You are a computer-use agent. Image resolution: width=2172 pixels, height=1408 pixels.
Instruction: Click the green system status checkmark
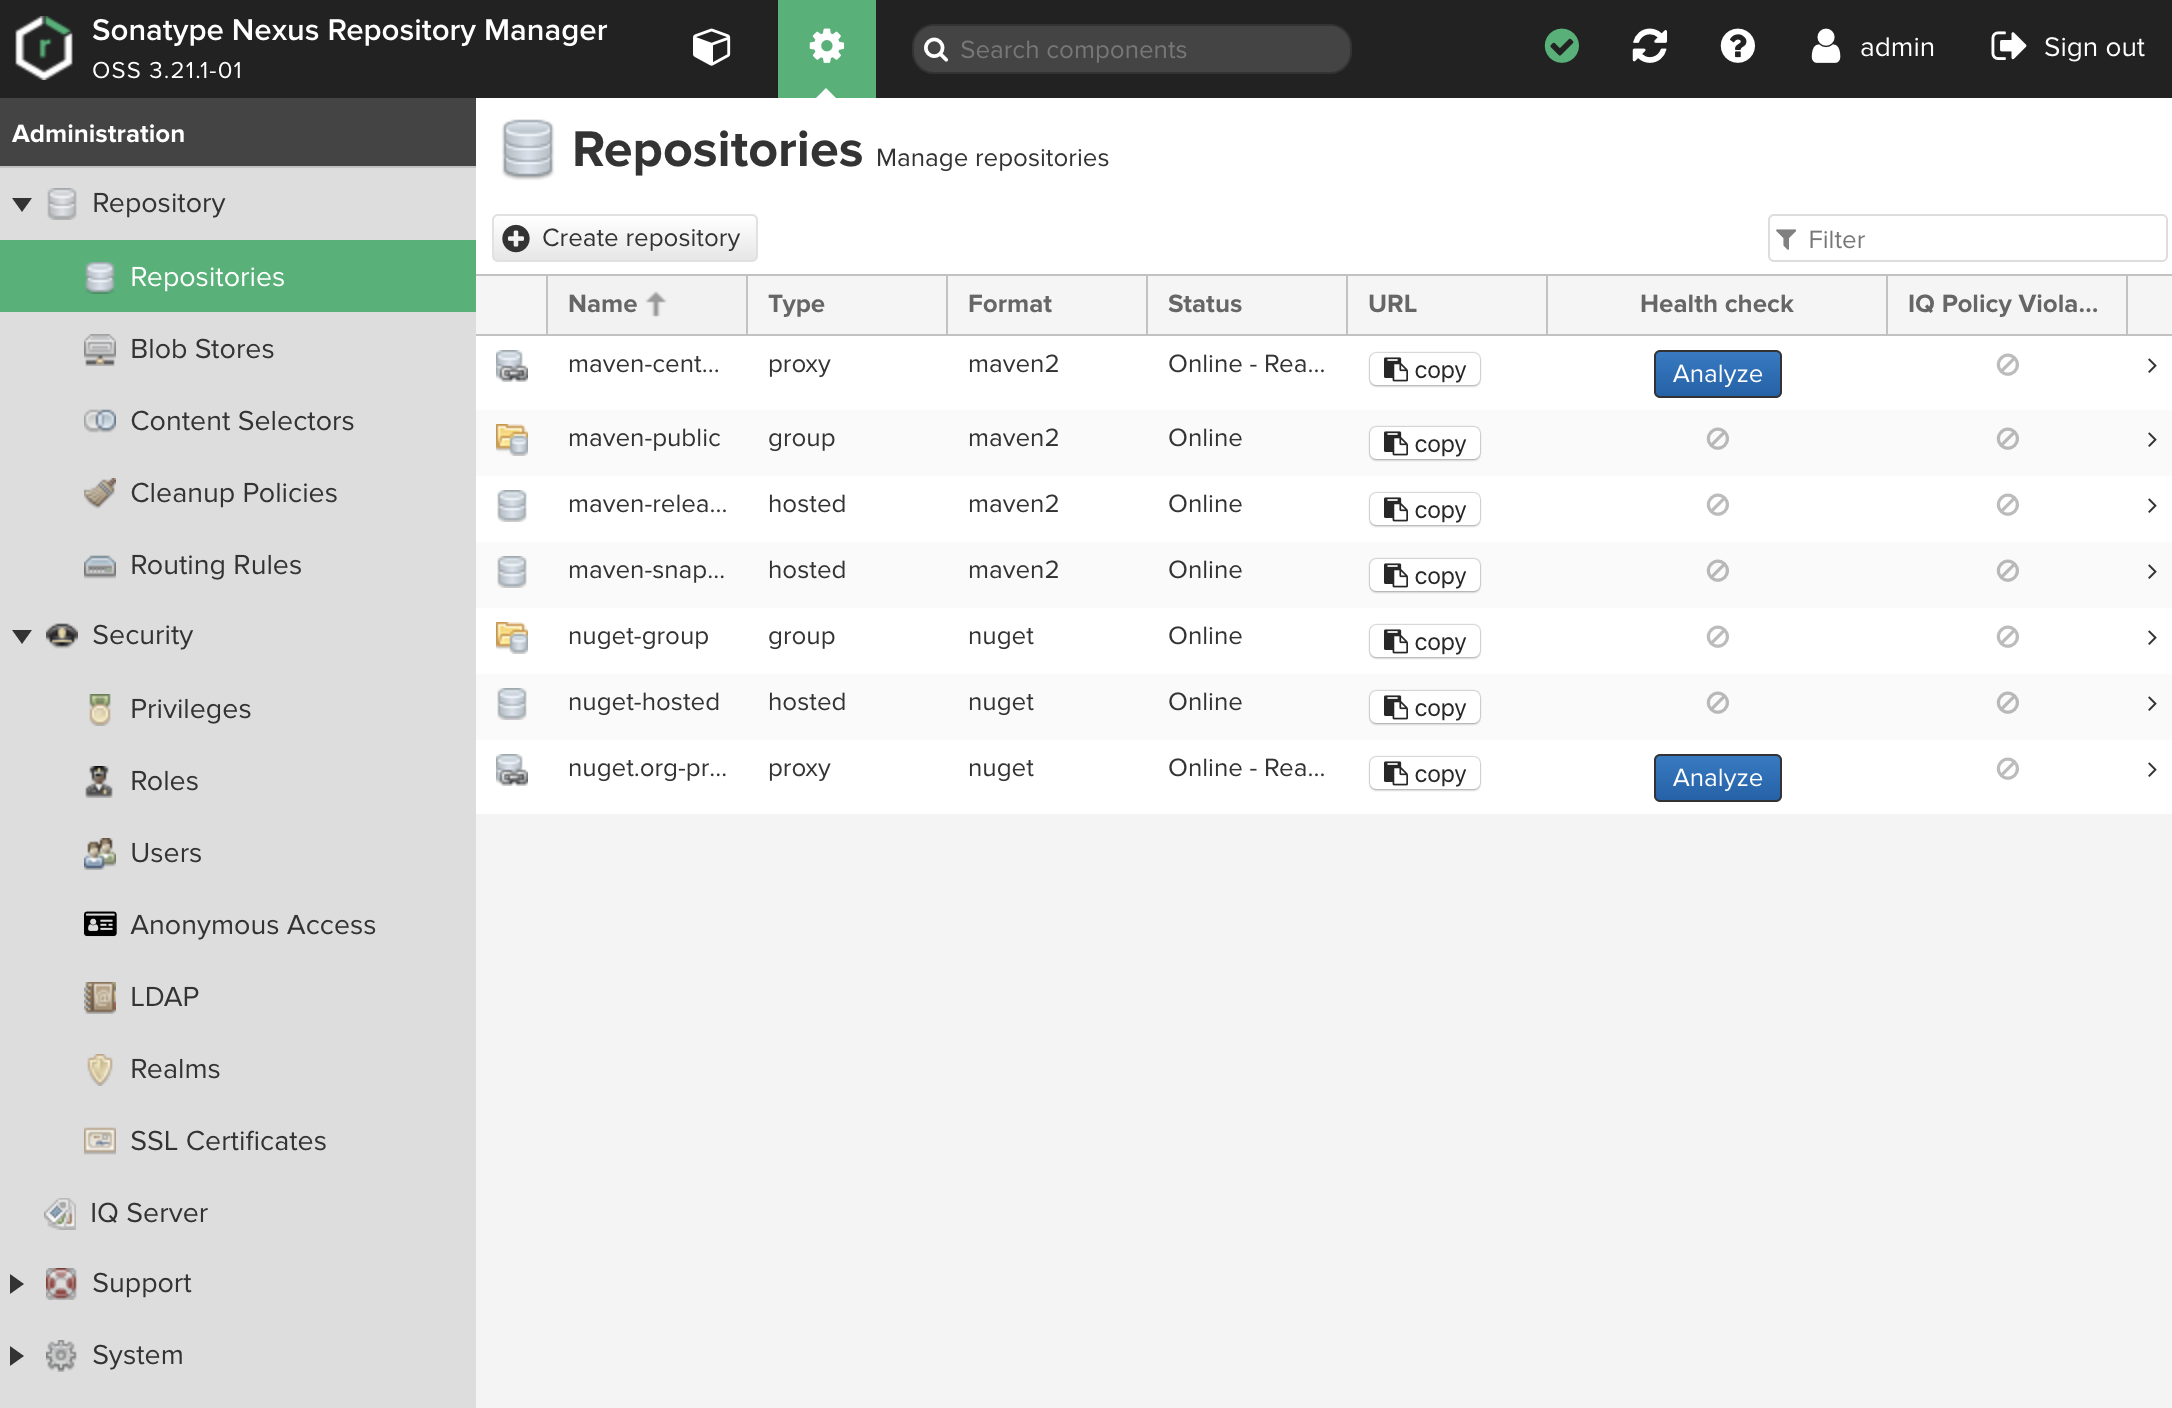click(1561, 47)
